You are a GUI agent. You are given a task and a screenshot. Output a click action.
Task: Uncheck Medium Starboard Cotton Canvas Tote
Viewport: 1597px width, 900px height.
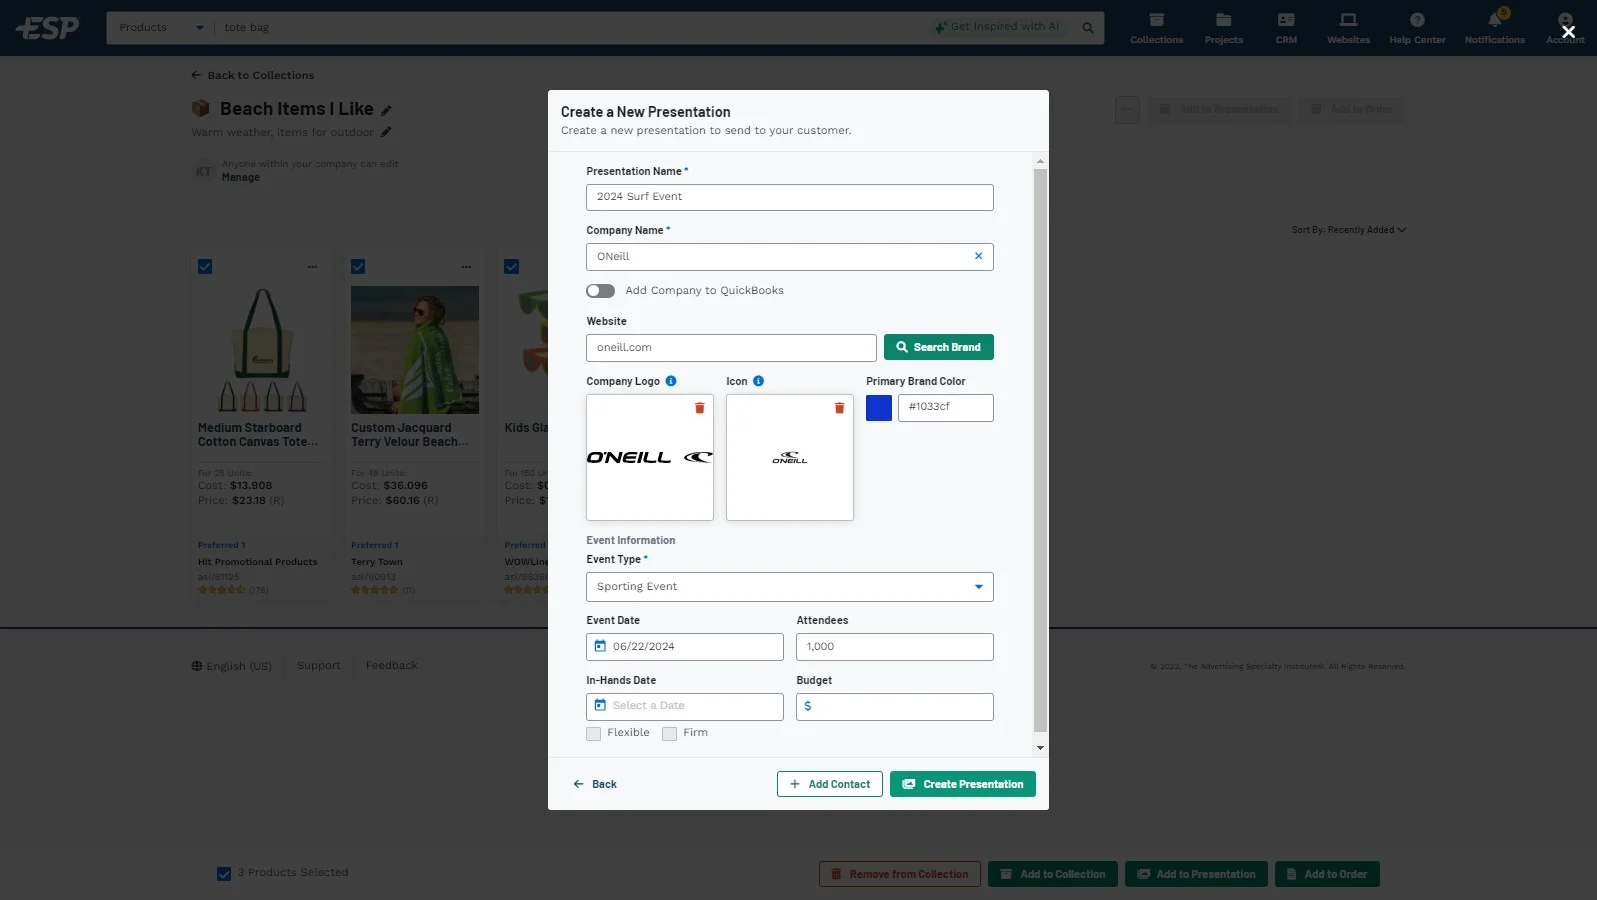coord(205,267)
